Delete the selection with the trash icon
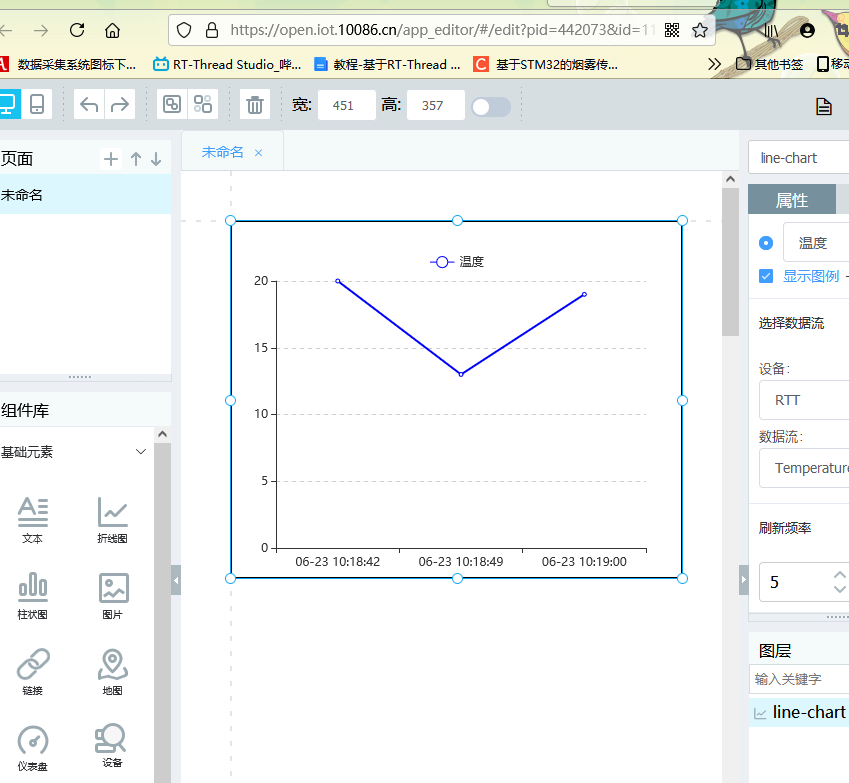The height and width of the screenshot is (783, 849). [x=254, y=104]
